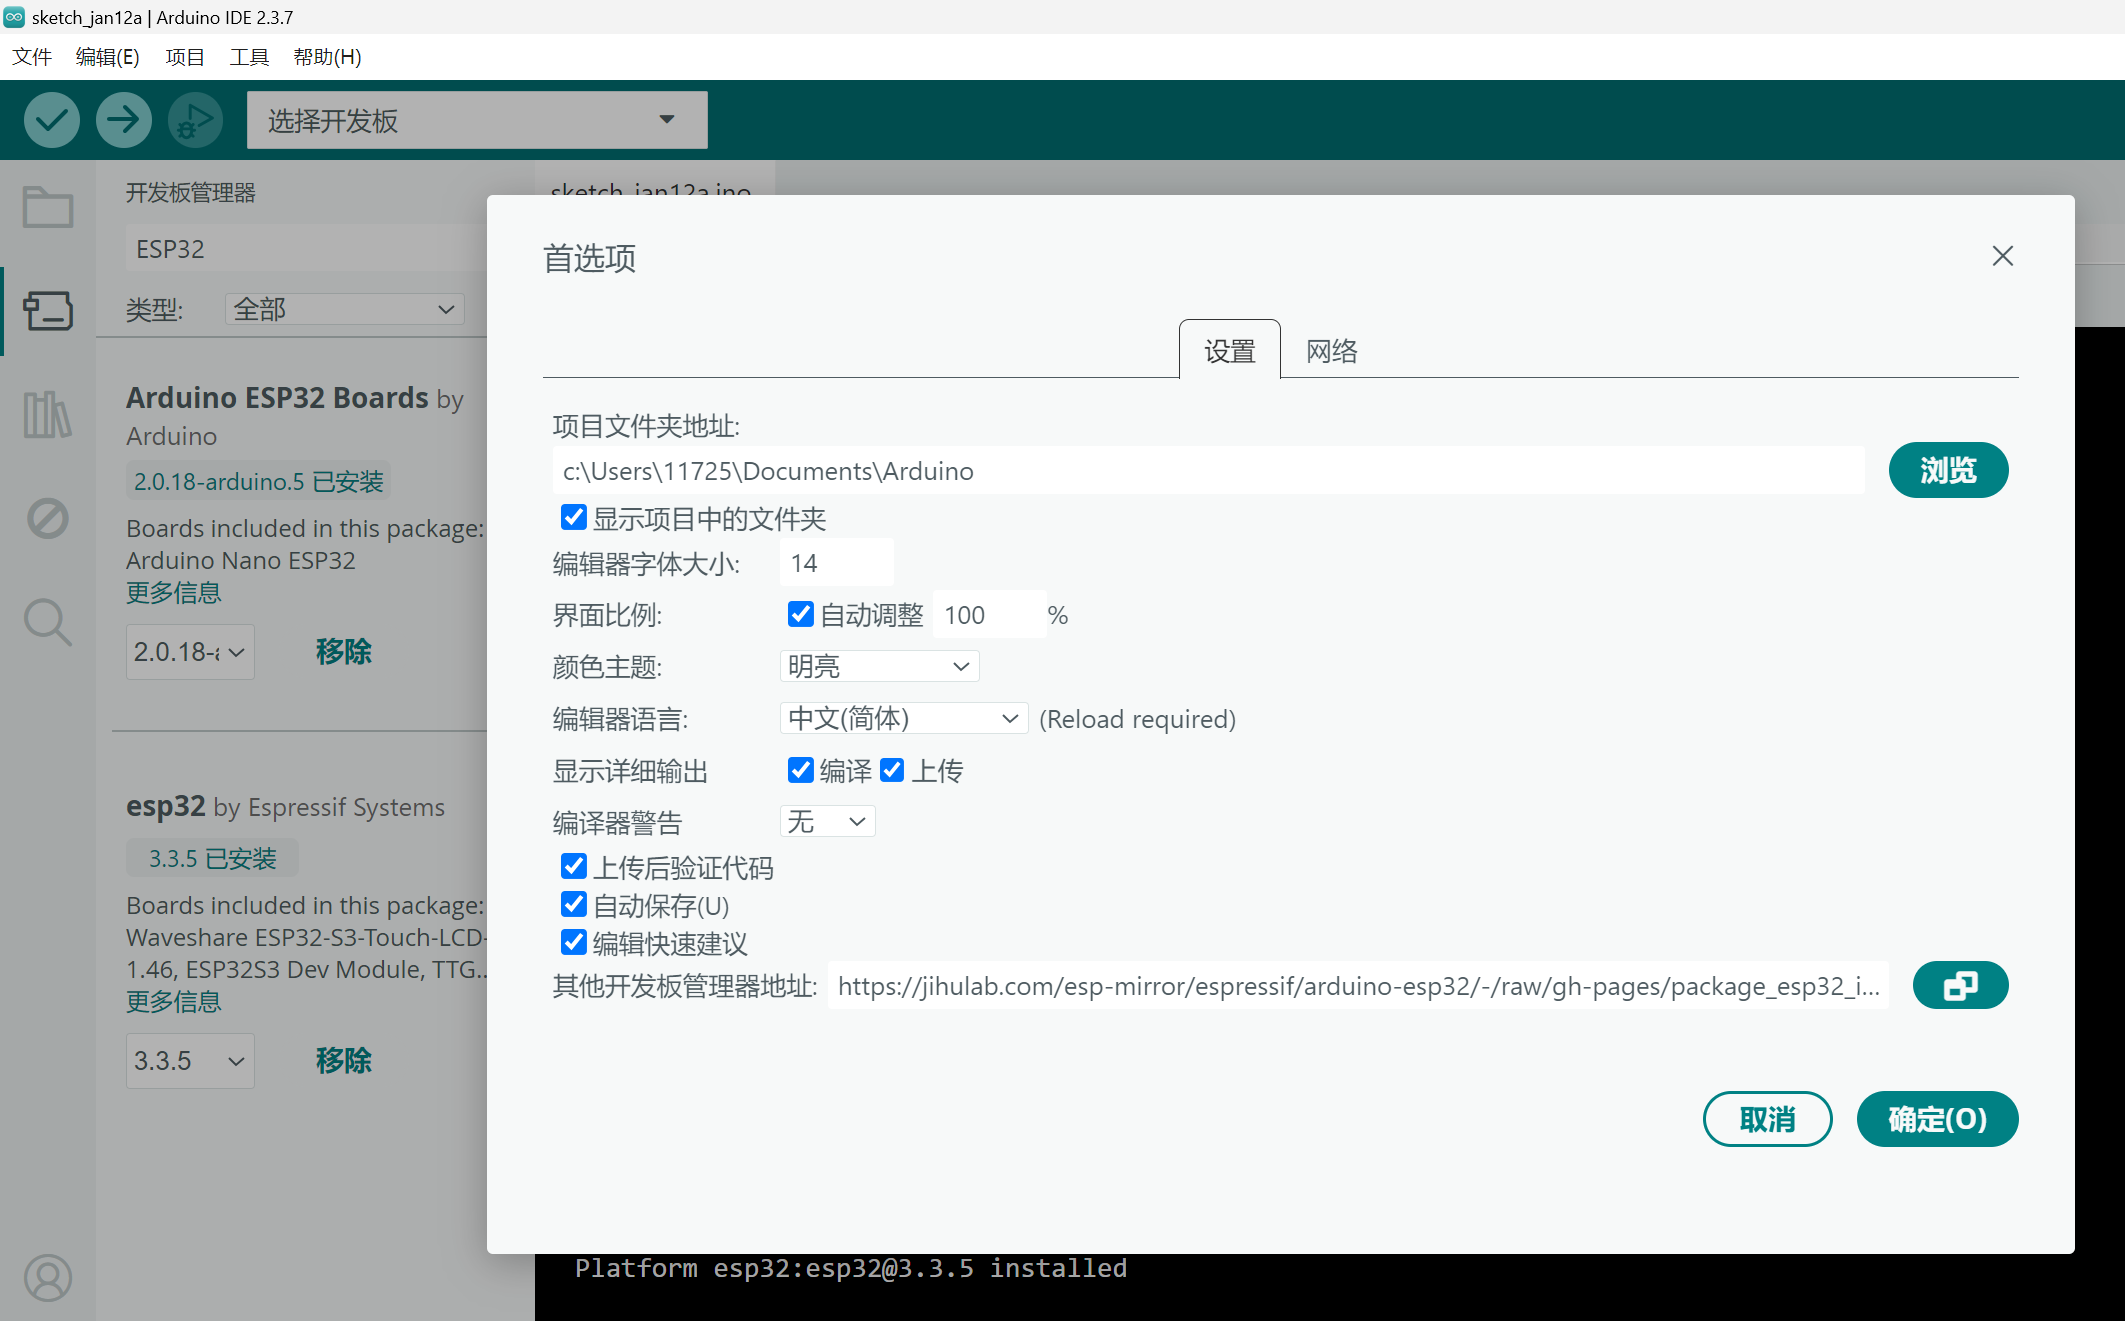Toggle show files inside sketches checkbox

[573, 517]
